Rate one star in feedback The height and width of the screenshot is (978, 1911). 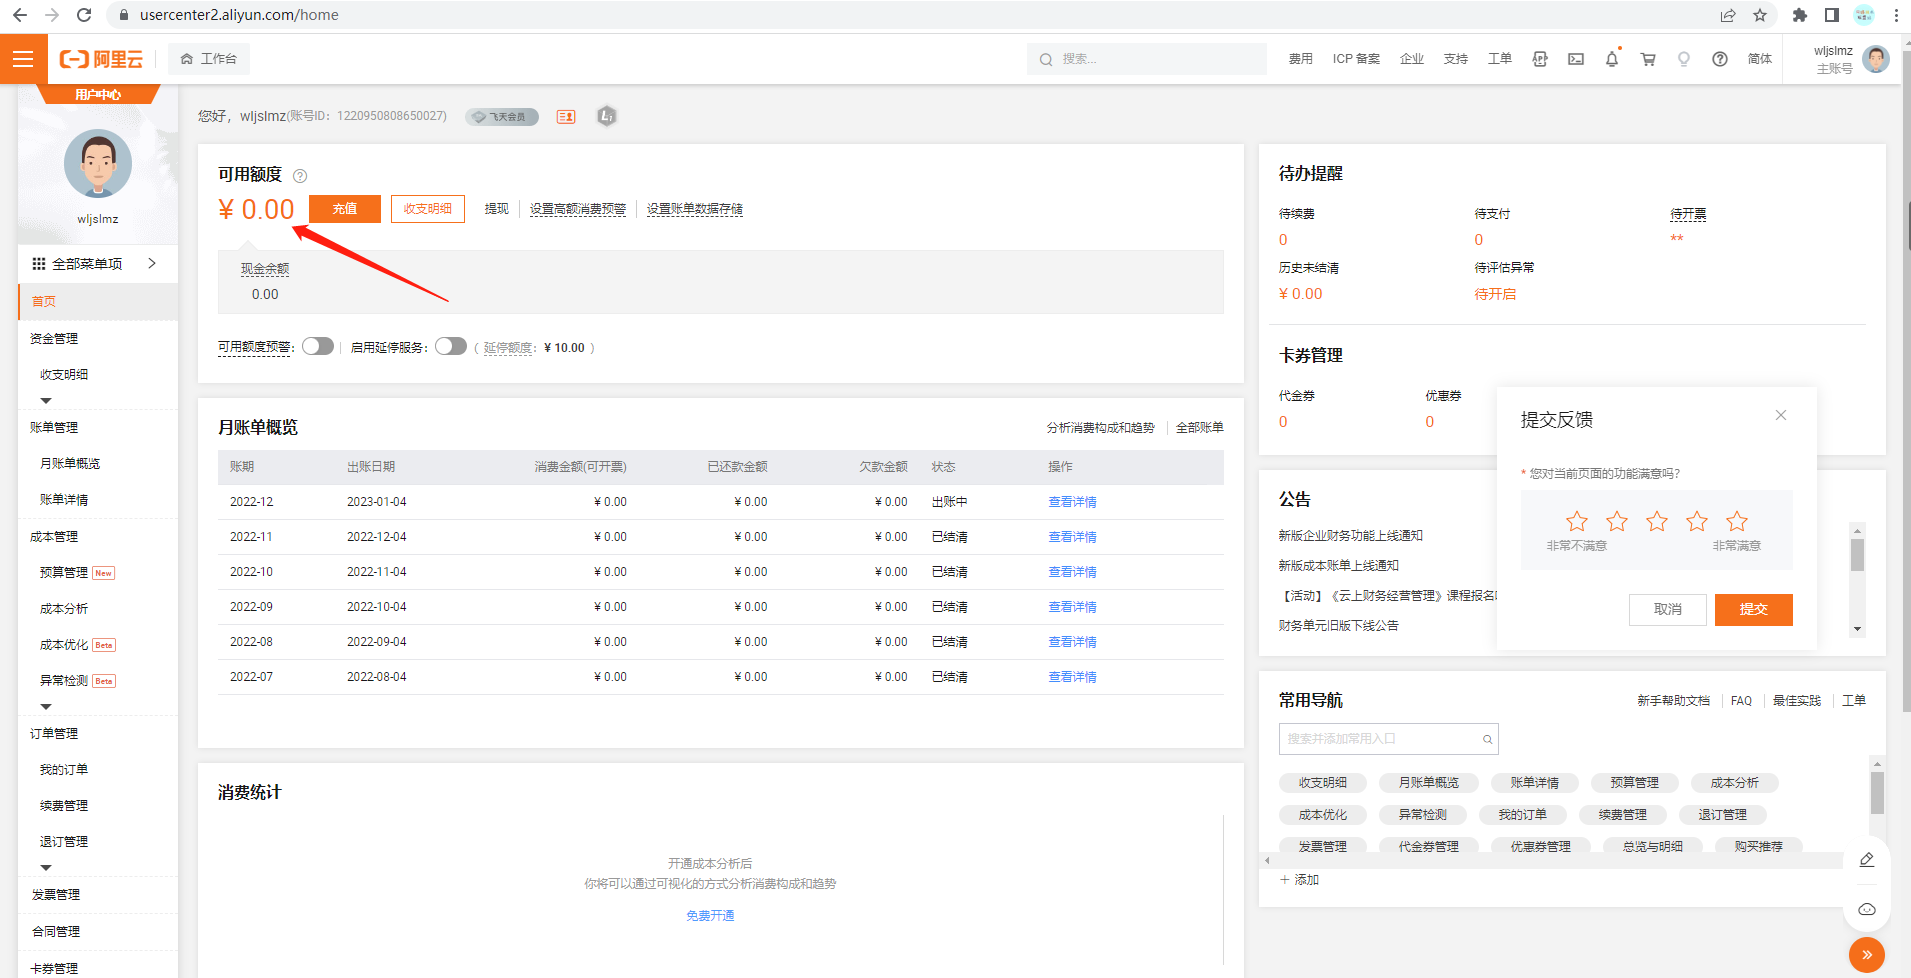pyautogui.click(x=1577, y=521)
